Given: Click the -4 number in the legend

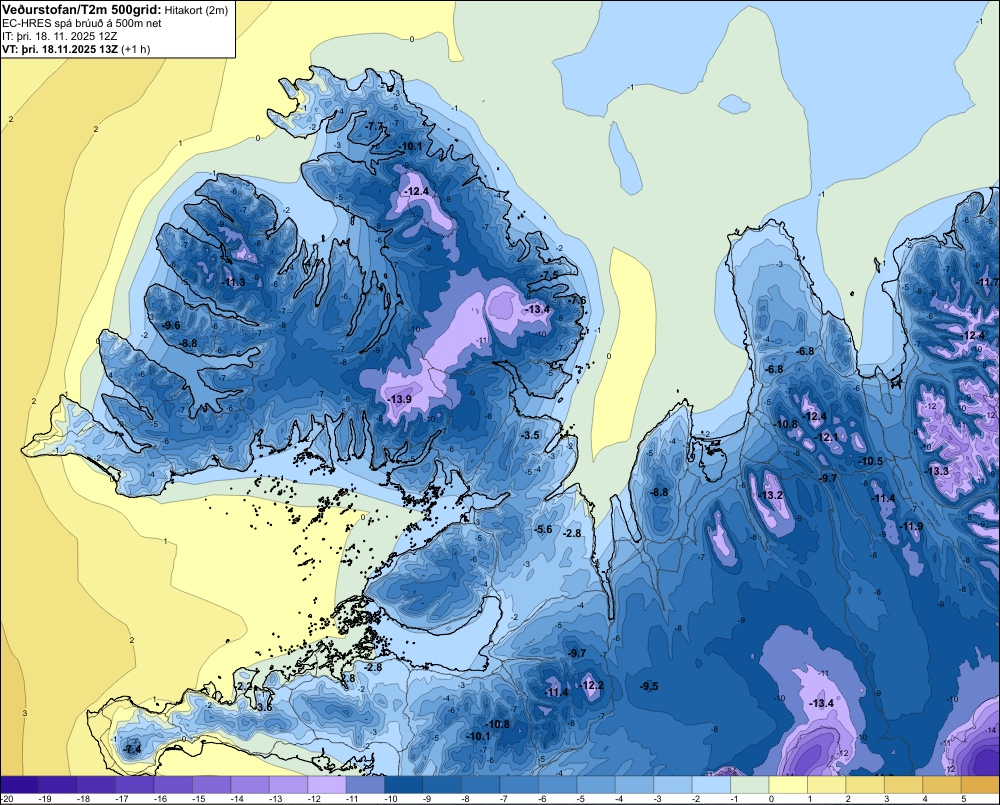Looking at the screenshot, I should [621, 799].
